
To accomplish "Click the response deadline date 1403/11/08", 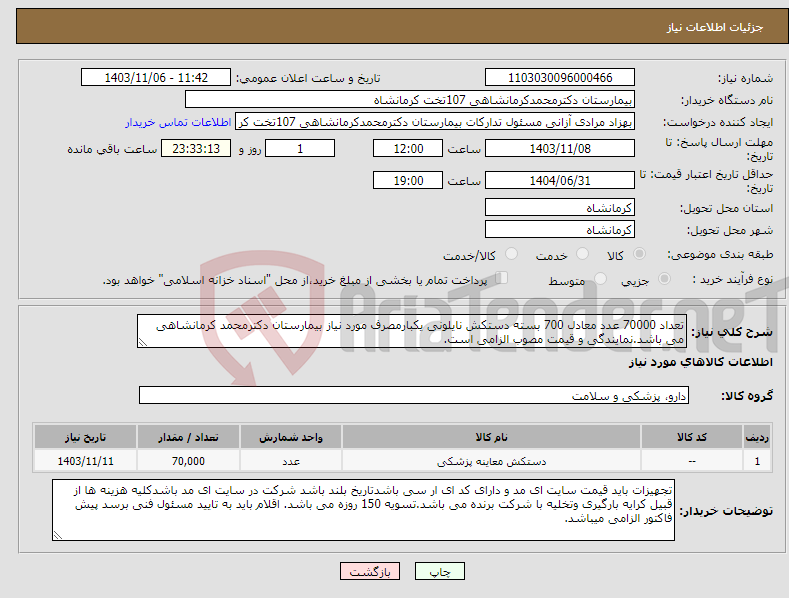I will (x=560, y=148).
